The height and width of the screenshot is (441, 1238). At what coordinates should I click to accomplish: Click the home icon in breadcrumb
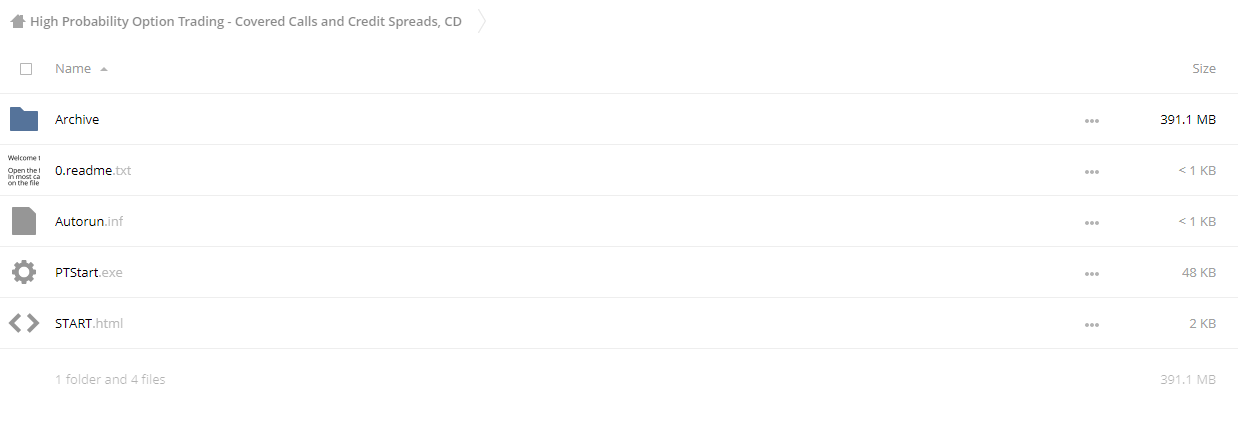pos(17,21)
